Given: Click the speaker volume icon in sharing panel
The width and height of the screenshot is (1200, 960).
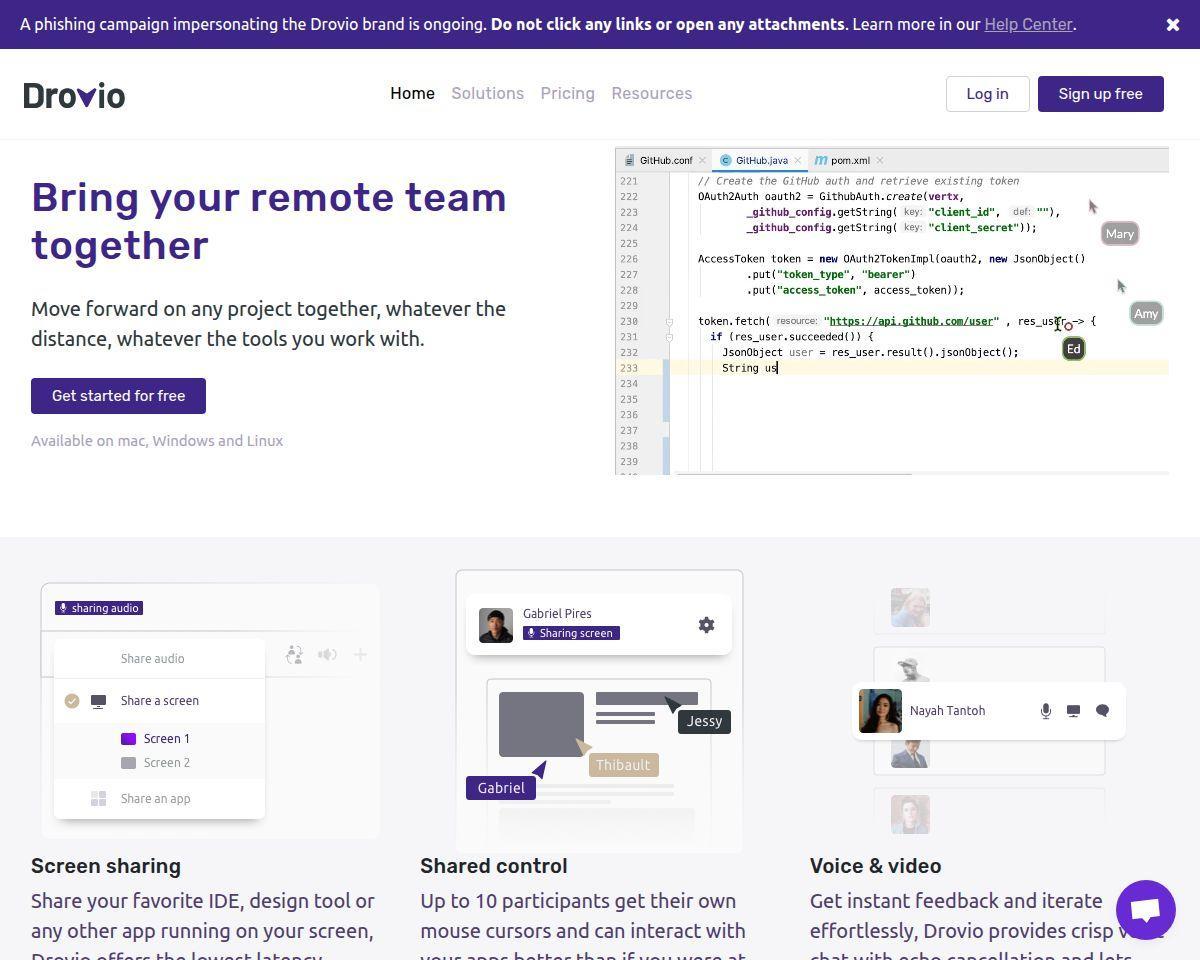Looking at the screenshot, I should [327, 655].
